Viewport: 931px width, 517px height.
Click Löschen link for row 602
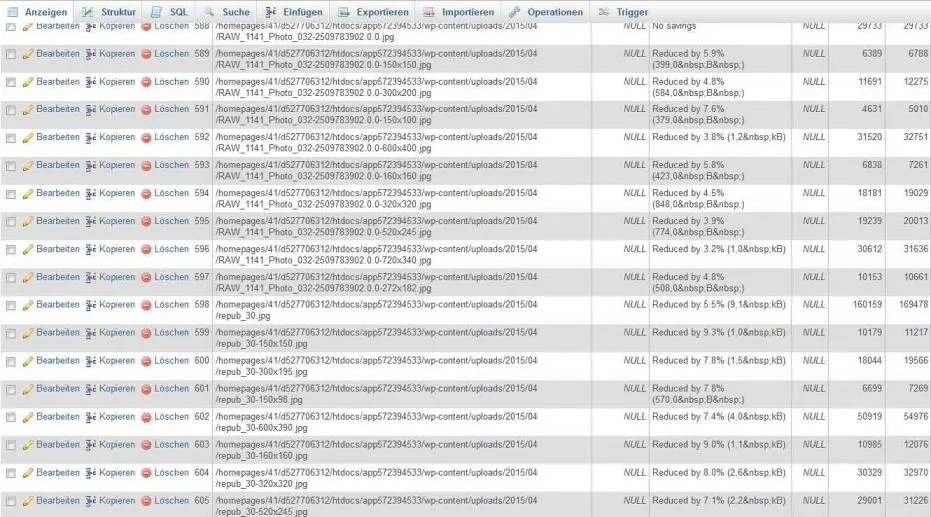[172, 417]
